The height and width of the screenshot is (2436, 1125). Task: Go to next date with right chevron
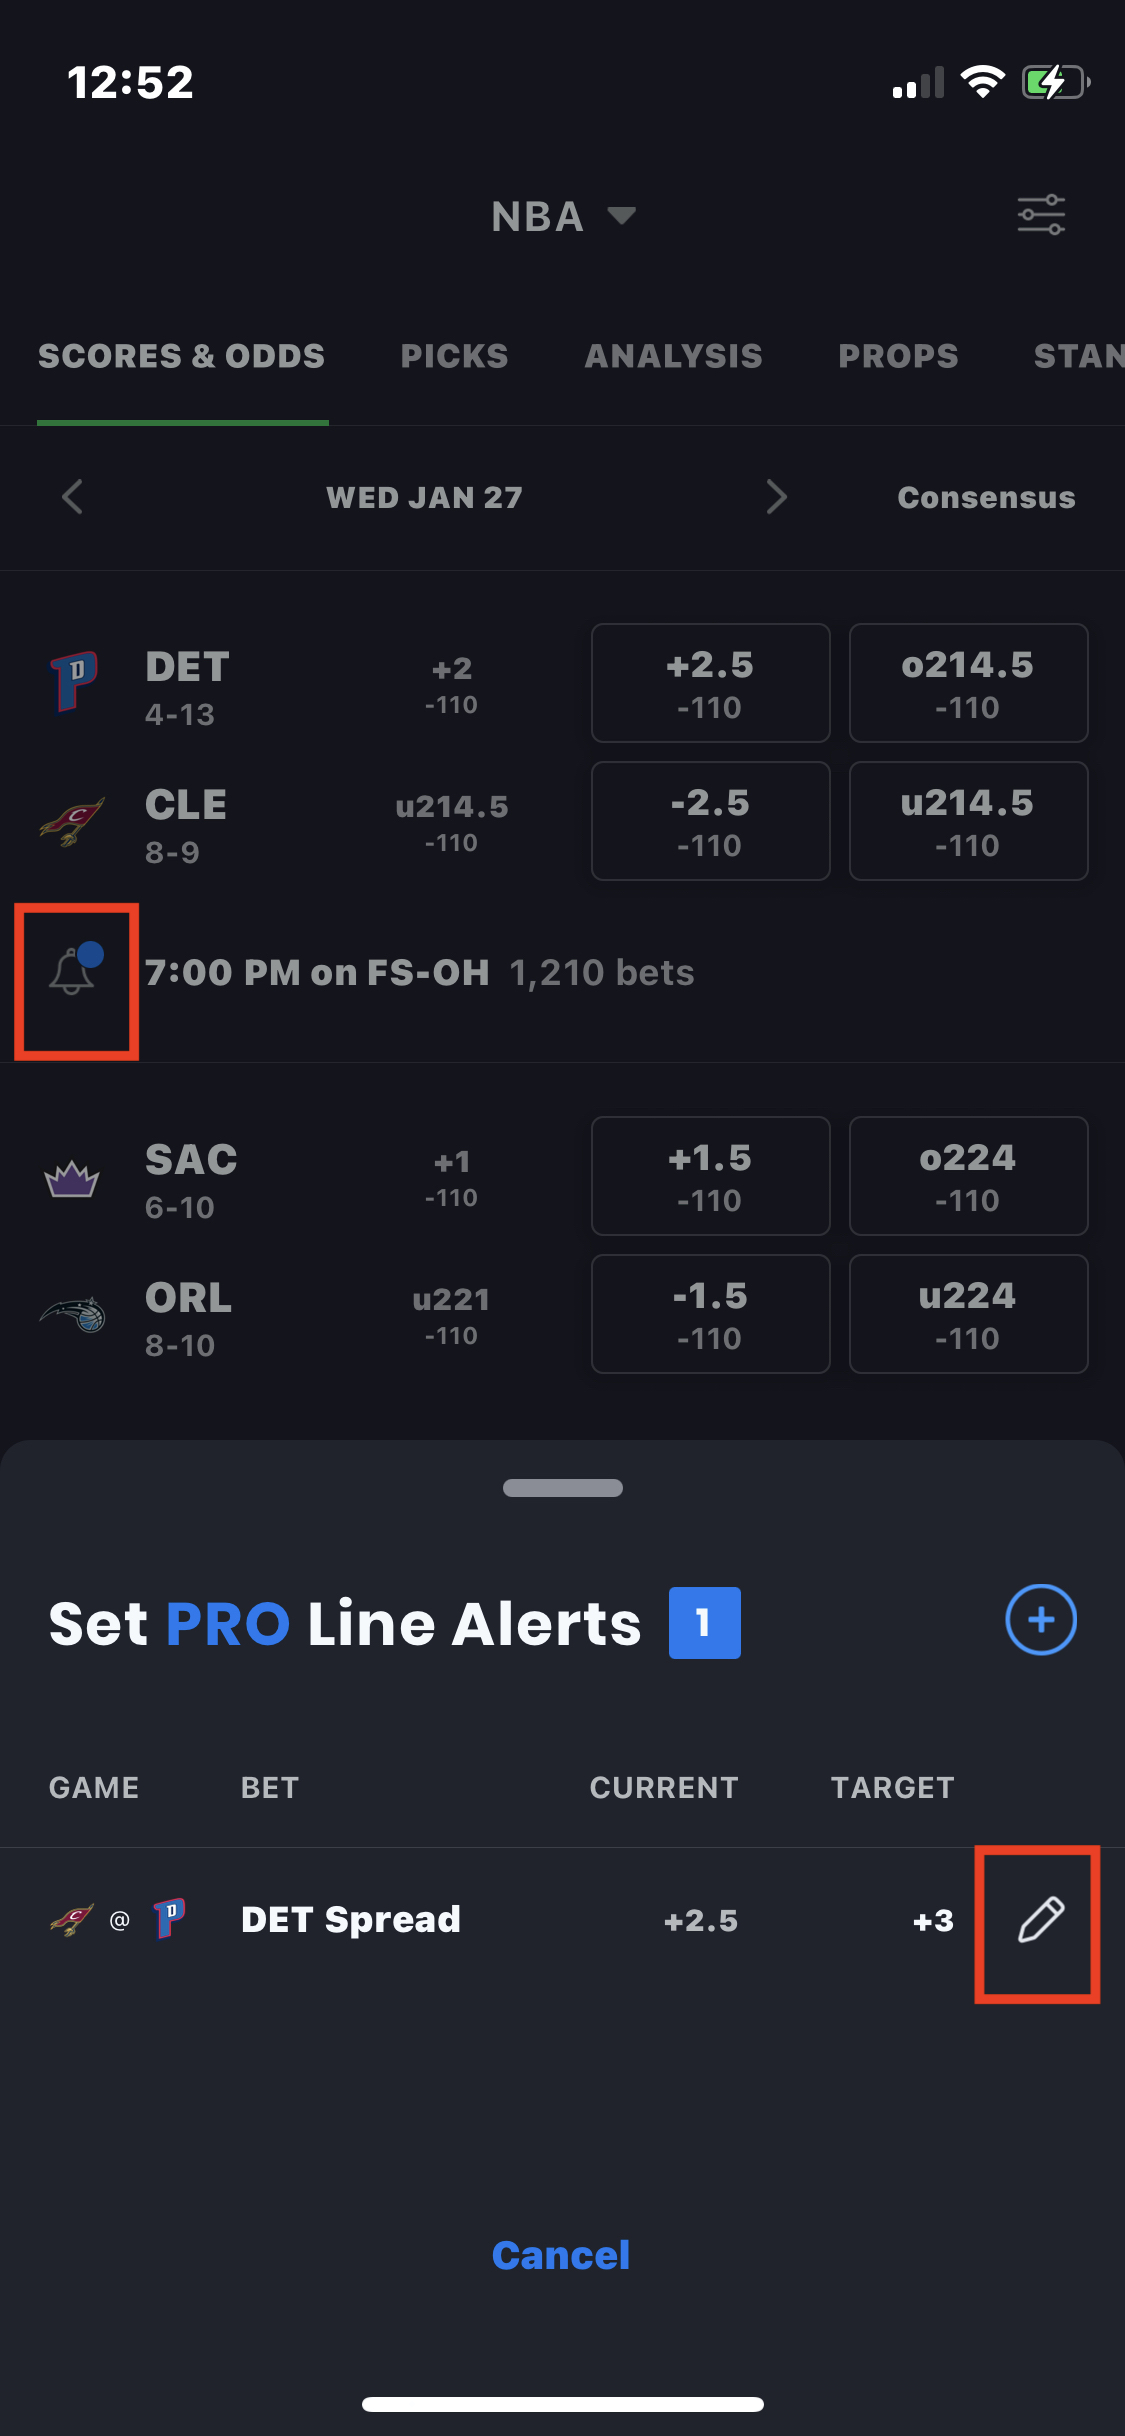coord(776,497)
